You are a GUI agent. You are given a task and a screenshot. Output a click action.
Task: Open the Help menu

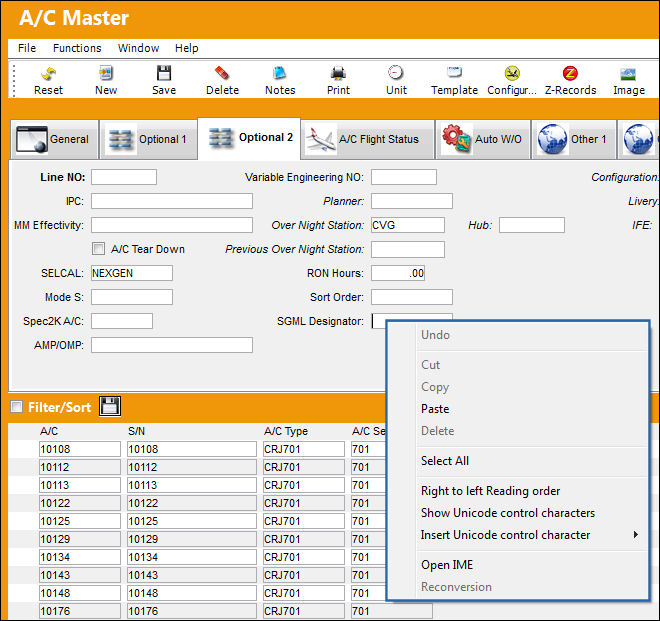186,48
